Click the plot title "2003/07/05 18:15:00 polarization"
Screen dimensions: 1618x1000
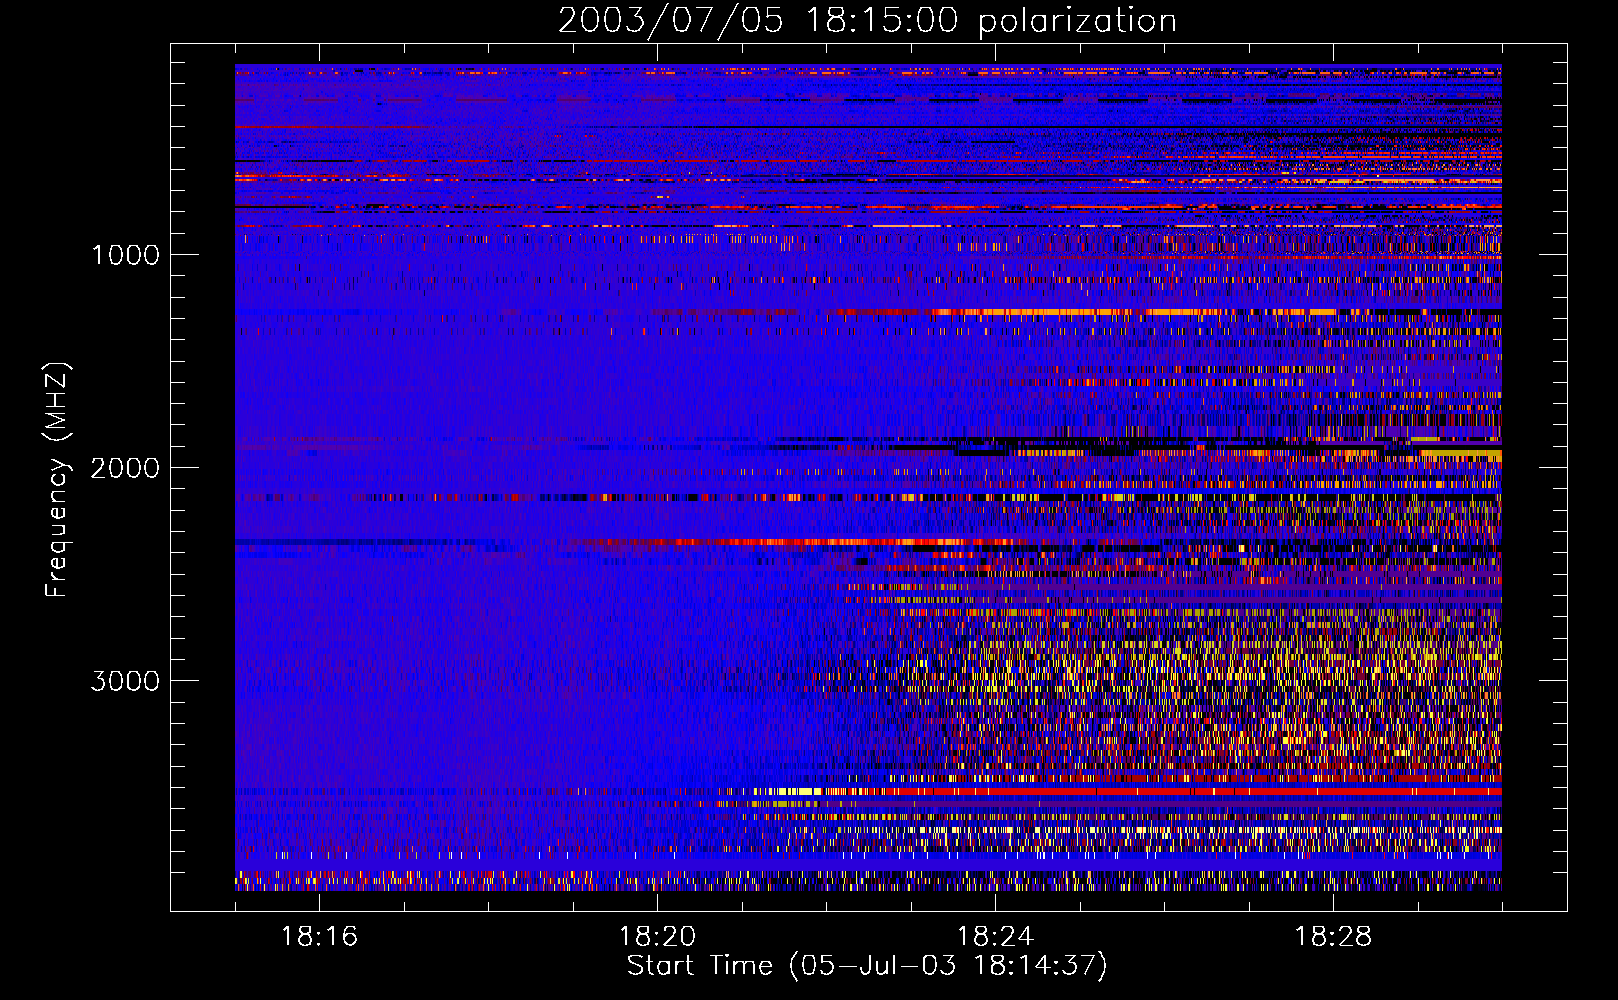click(867, 21)
